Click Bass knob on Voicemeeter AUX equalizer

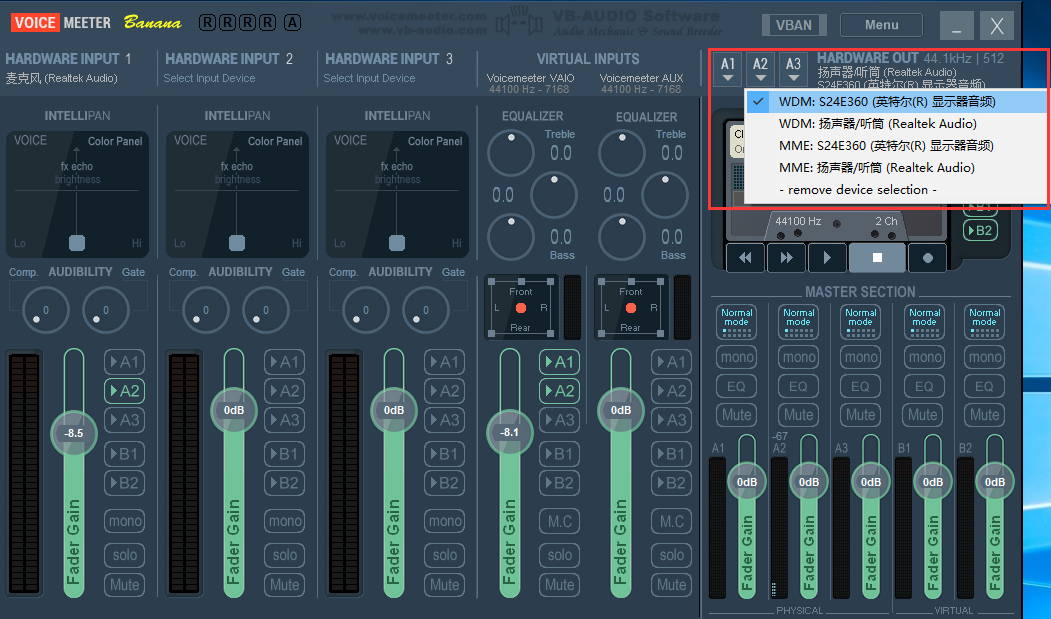point(622,237)
